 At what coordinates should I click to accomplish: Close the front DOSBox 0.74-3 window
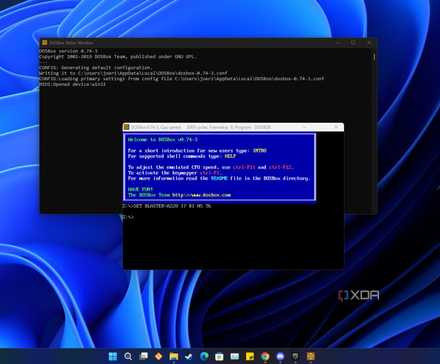(336, 127)
